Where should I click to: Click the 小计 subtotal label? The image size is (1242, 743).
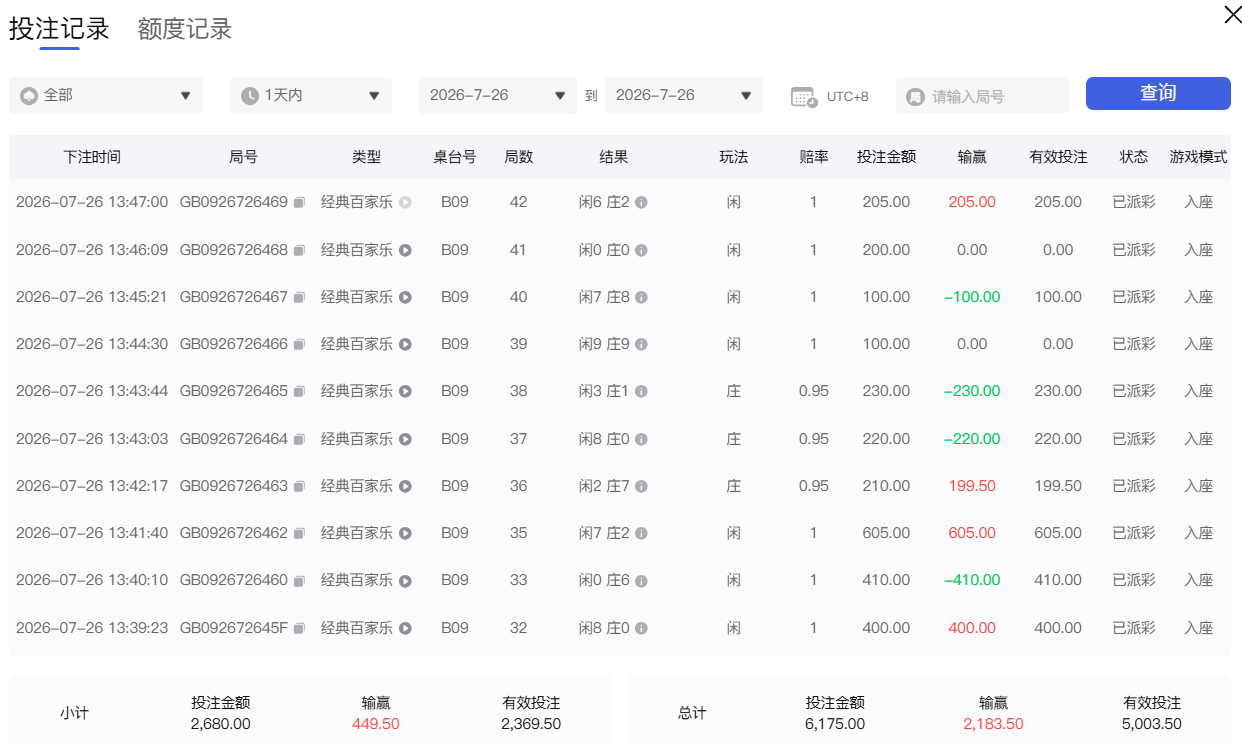click(74, 713)
